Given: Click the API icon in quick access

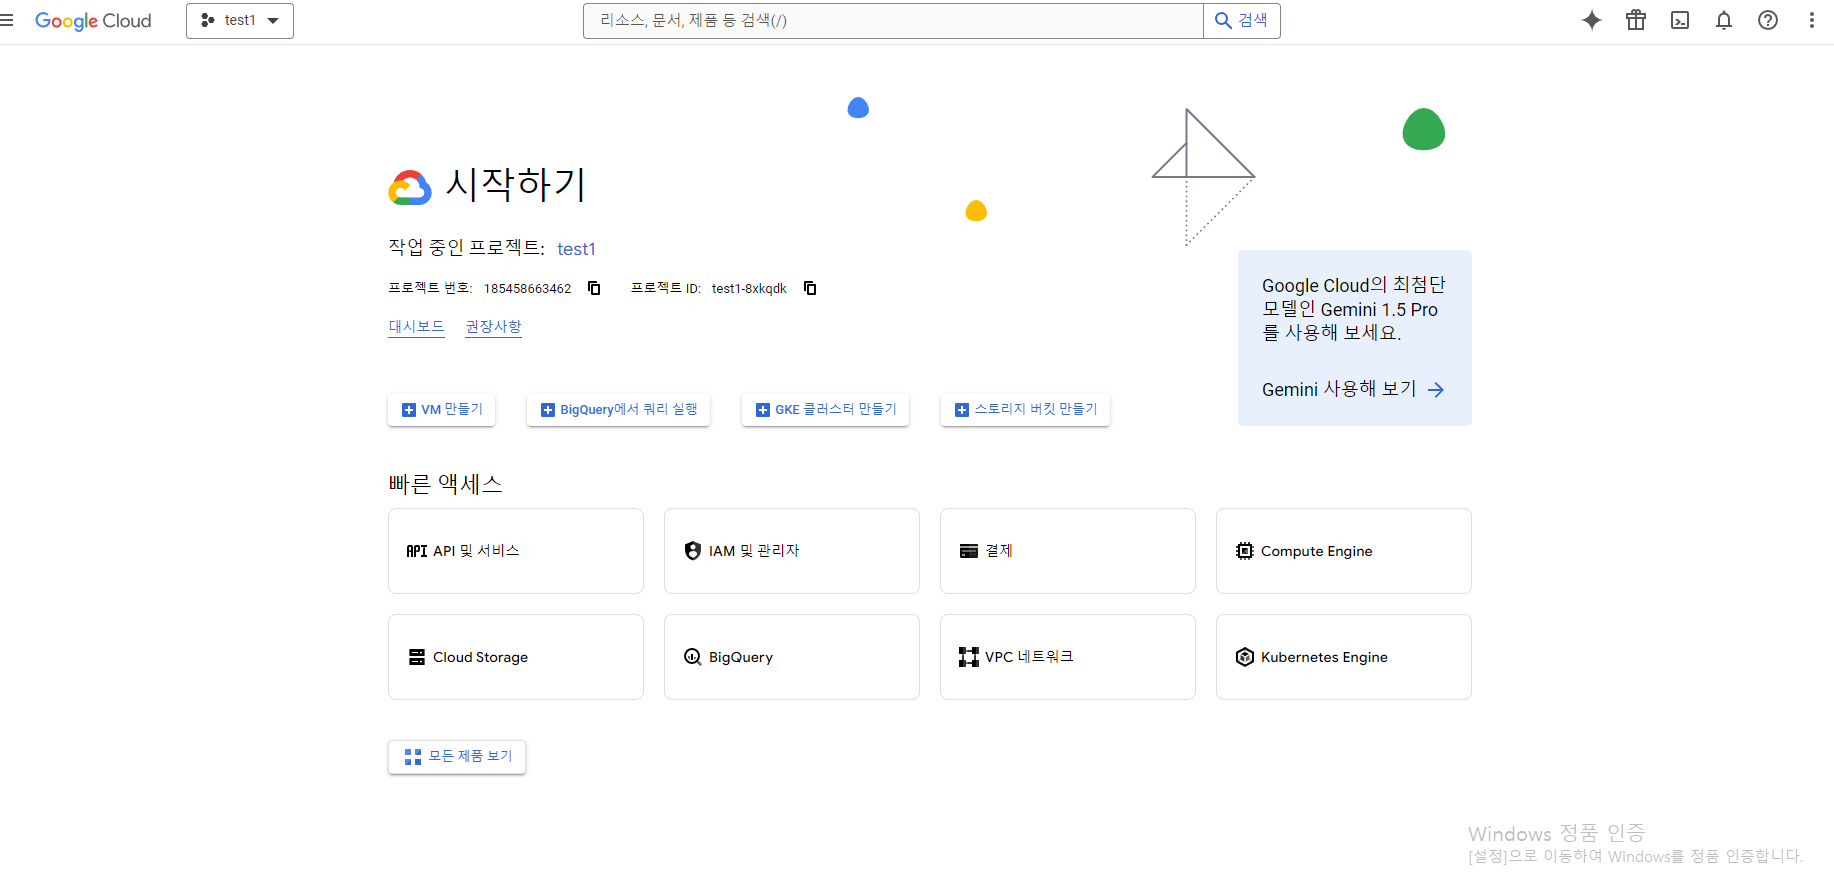Looking at the screenshot, I should (x=416, y=551).
